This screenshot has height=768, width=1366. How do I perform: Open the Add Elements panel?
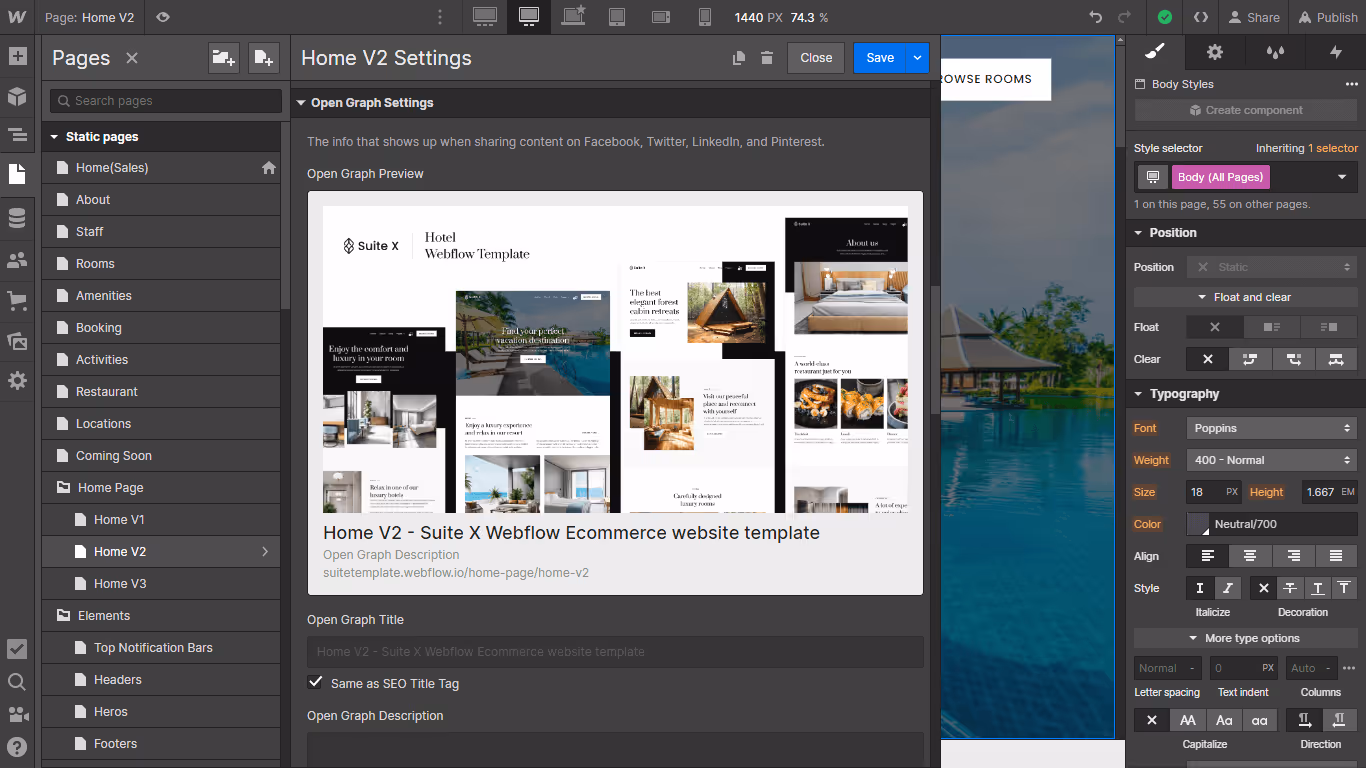click(16, 57)
